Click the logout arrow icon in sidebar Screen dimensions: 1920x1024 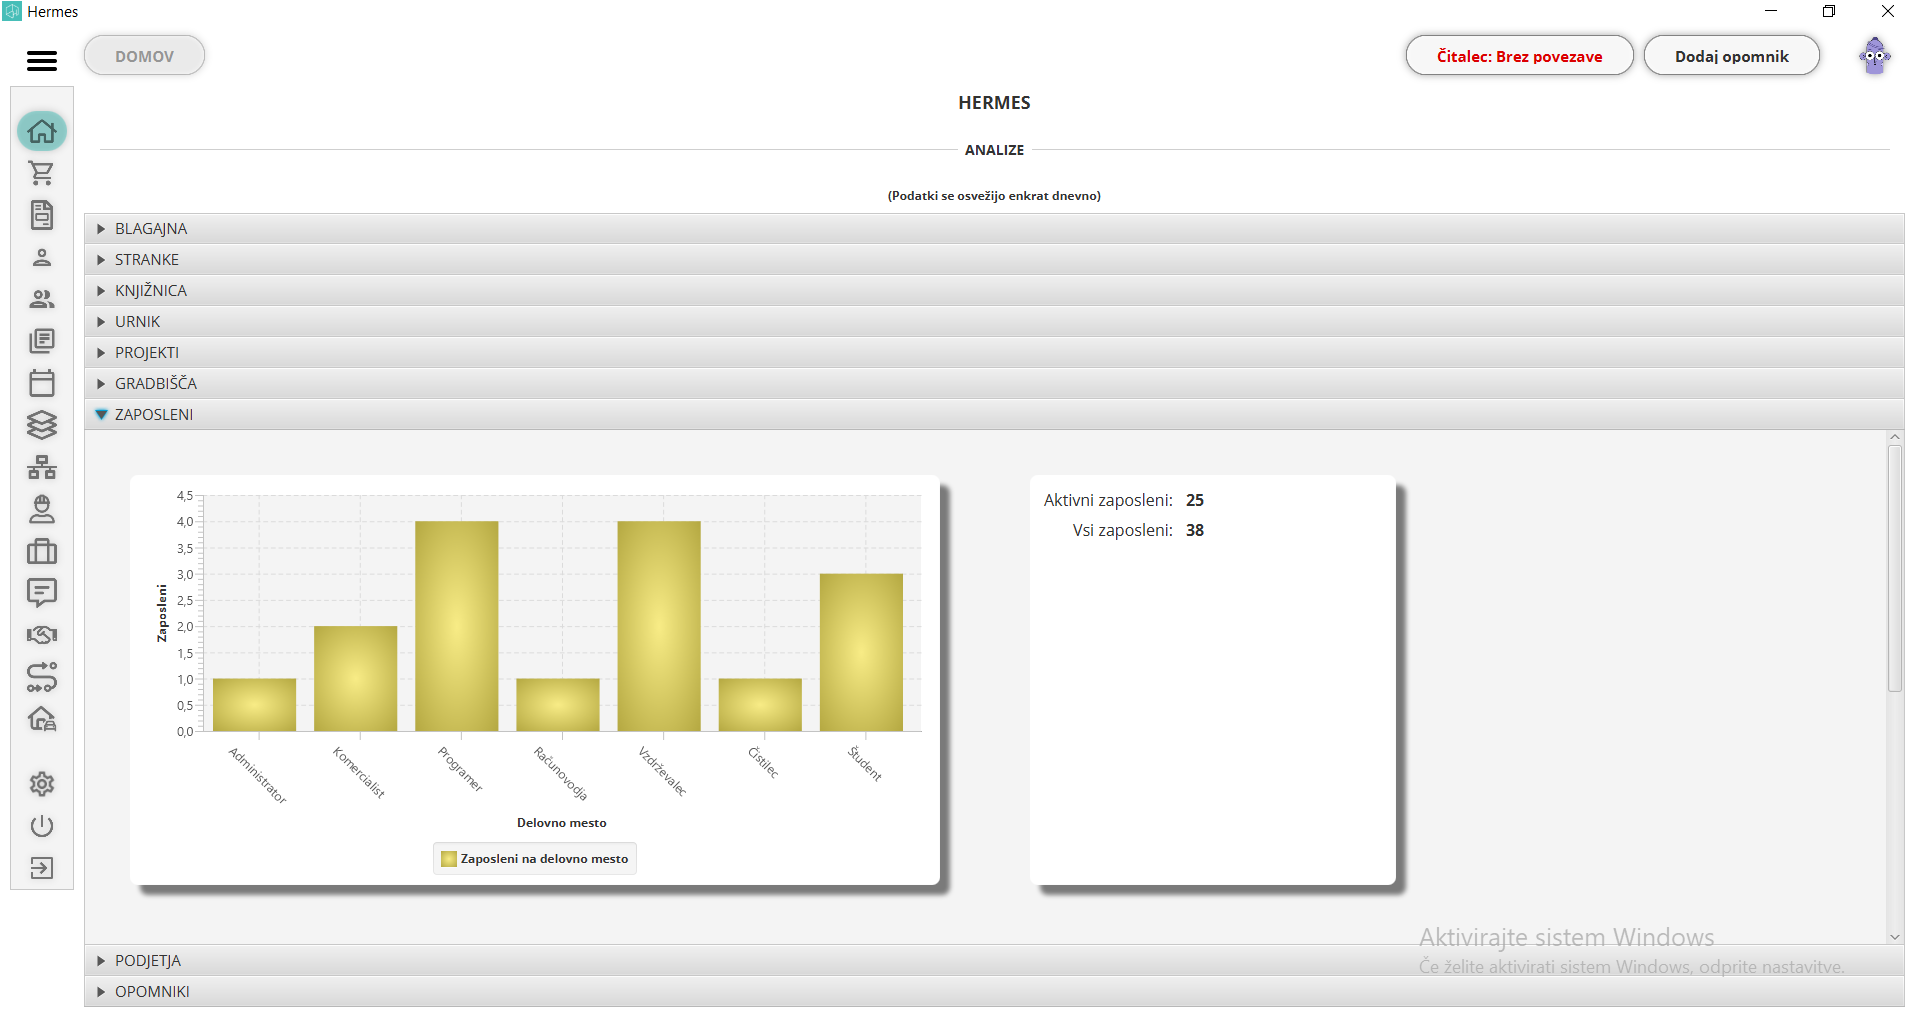point(42,868)
